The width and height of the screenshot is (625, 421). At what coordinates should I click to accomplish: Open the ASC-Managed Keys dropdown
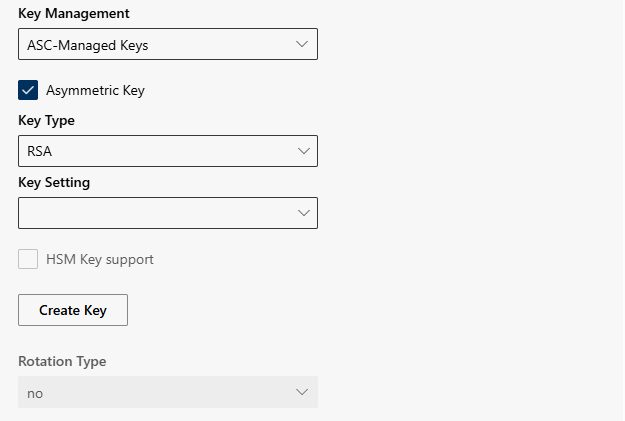click(x=168, y=45)
